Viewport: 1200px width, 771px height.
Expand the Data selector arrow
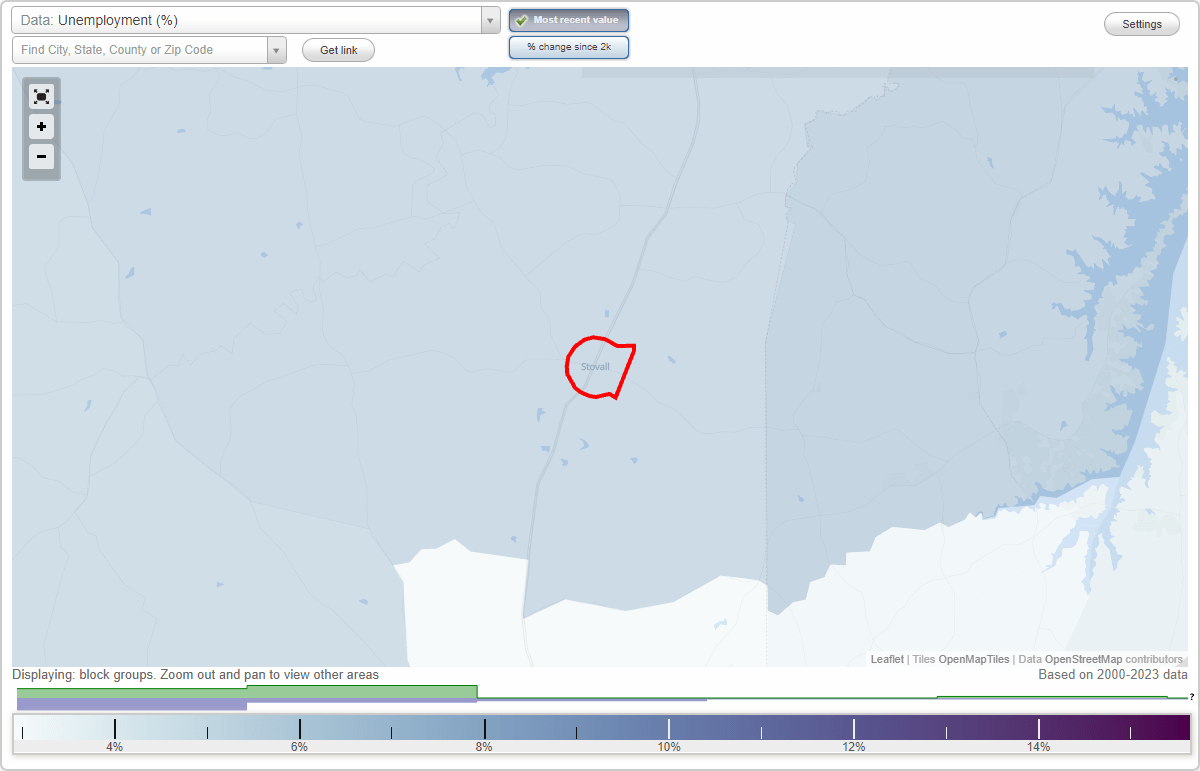point(490,20)
